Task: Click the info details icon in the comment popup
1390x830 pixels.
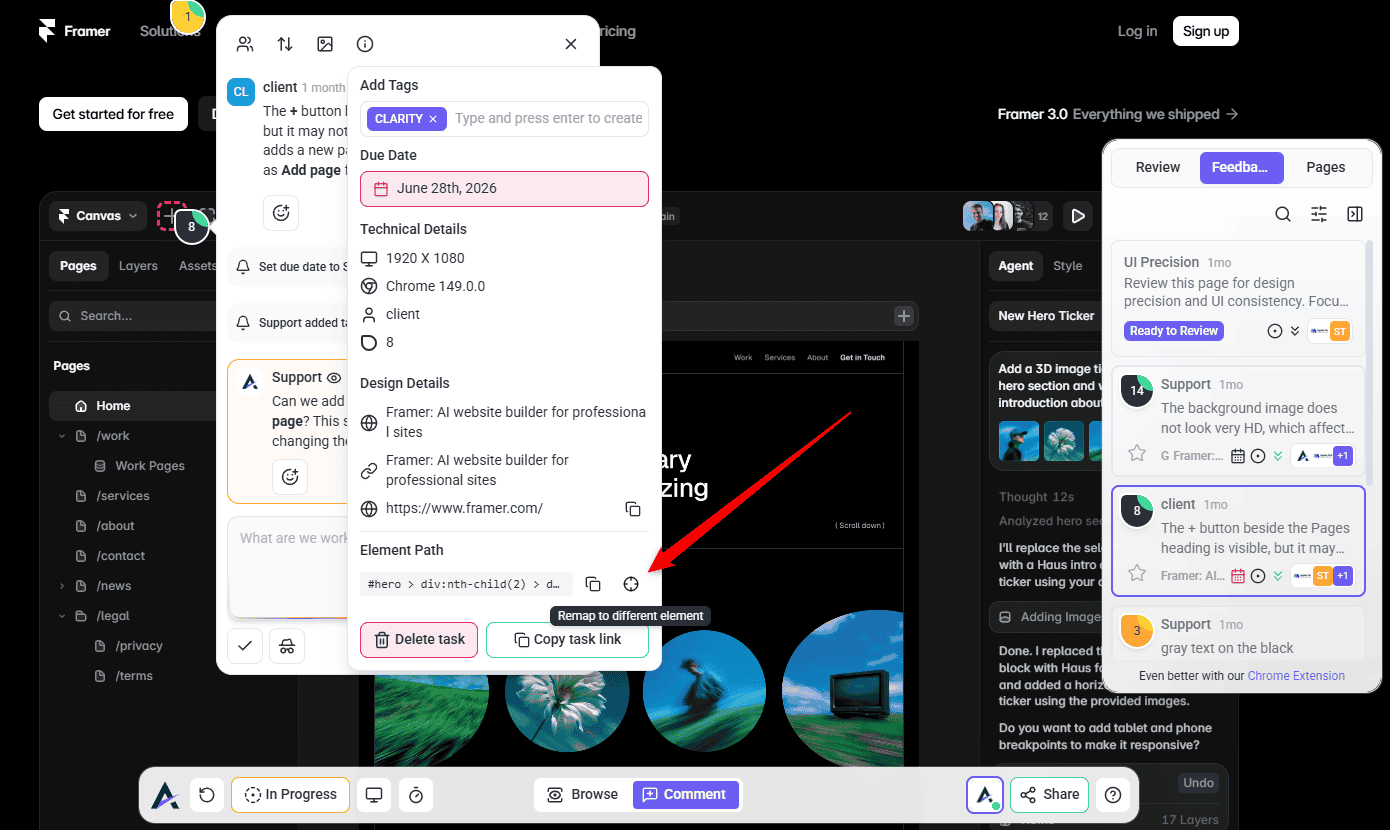Action: 365,44
